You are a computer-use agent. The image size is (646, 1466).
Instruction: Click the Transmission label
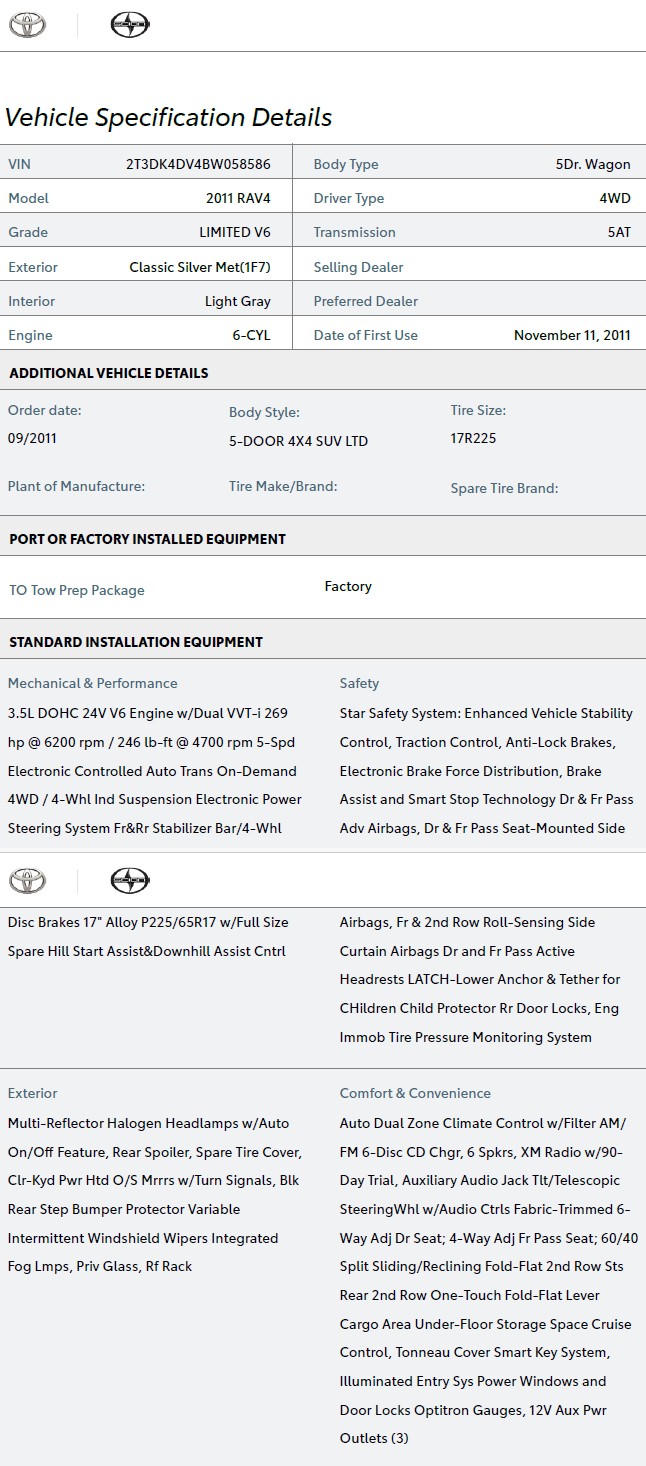tap(354, 232)
